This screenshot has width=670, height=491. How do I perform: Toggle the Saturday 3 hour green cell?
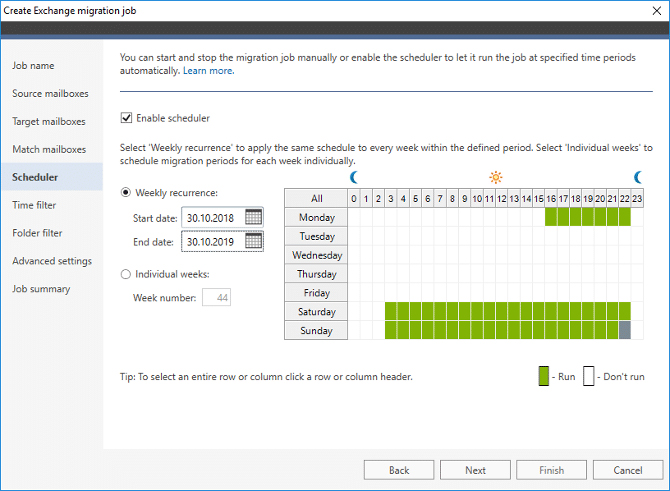391,312
